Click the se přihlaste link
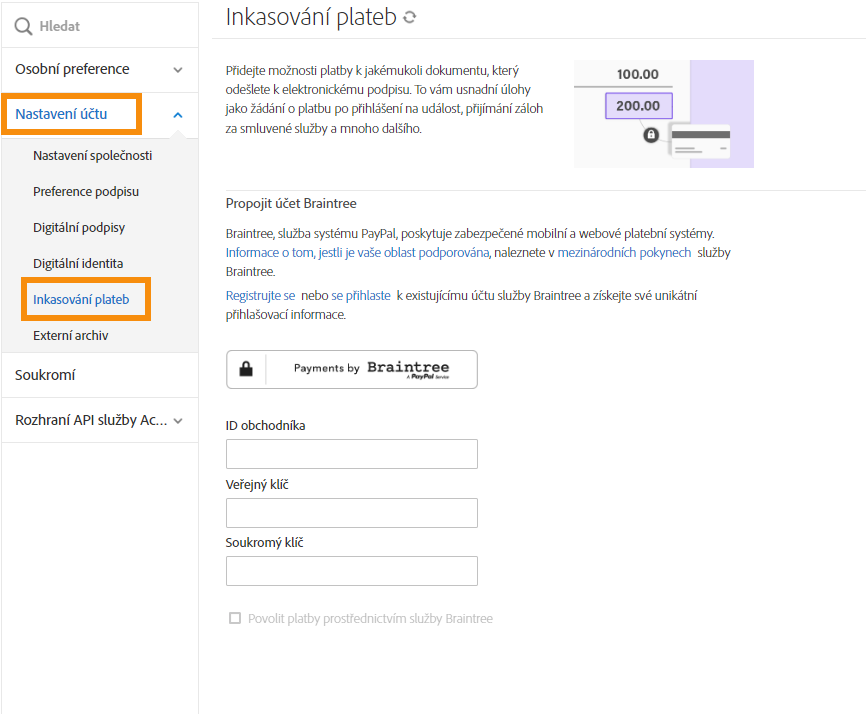Screen dimensions: 866x714 coord(361,296)
